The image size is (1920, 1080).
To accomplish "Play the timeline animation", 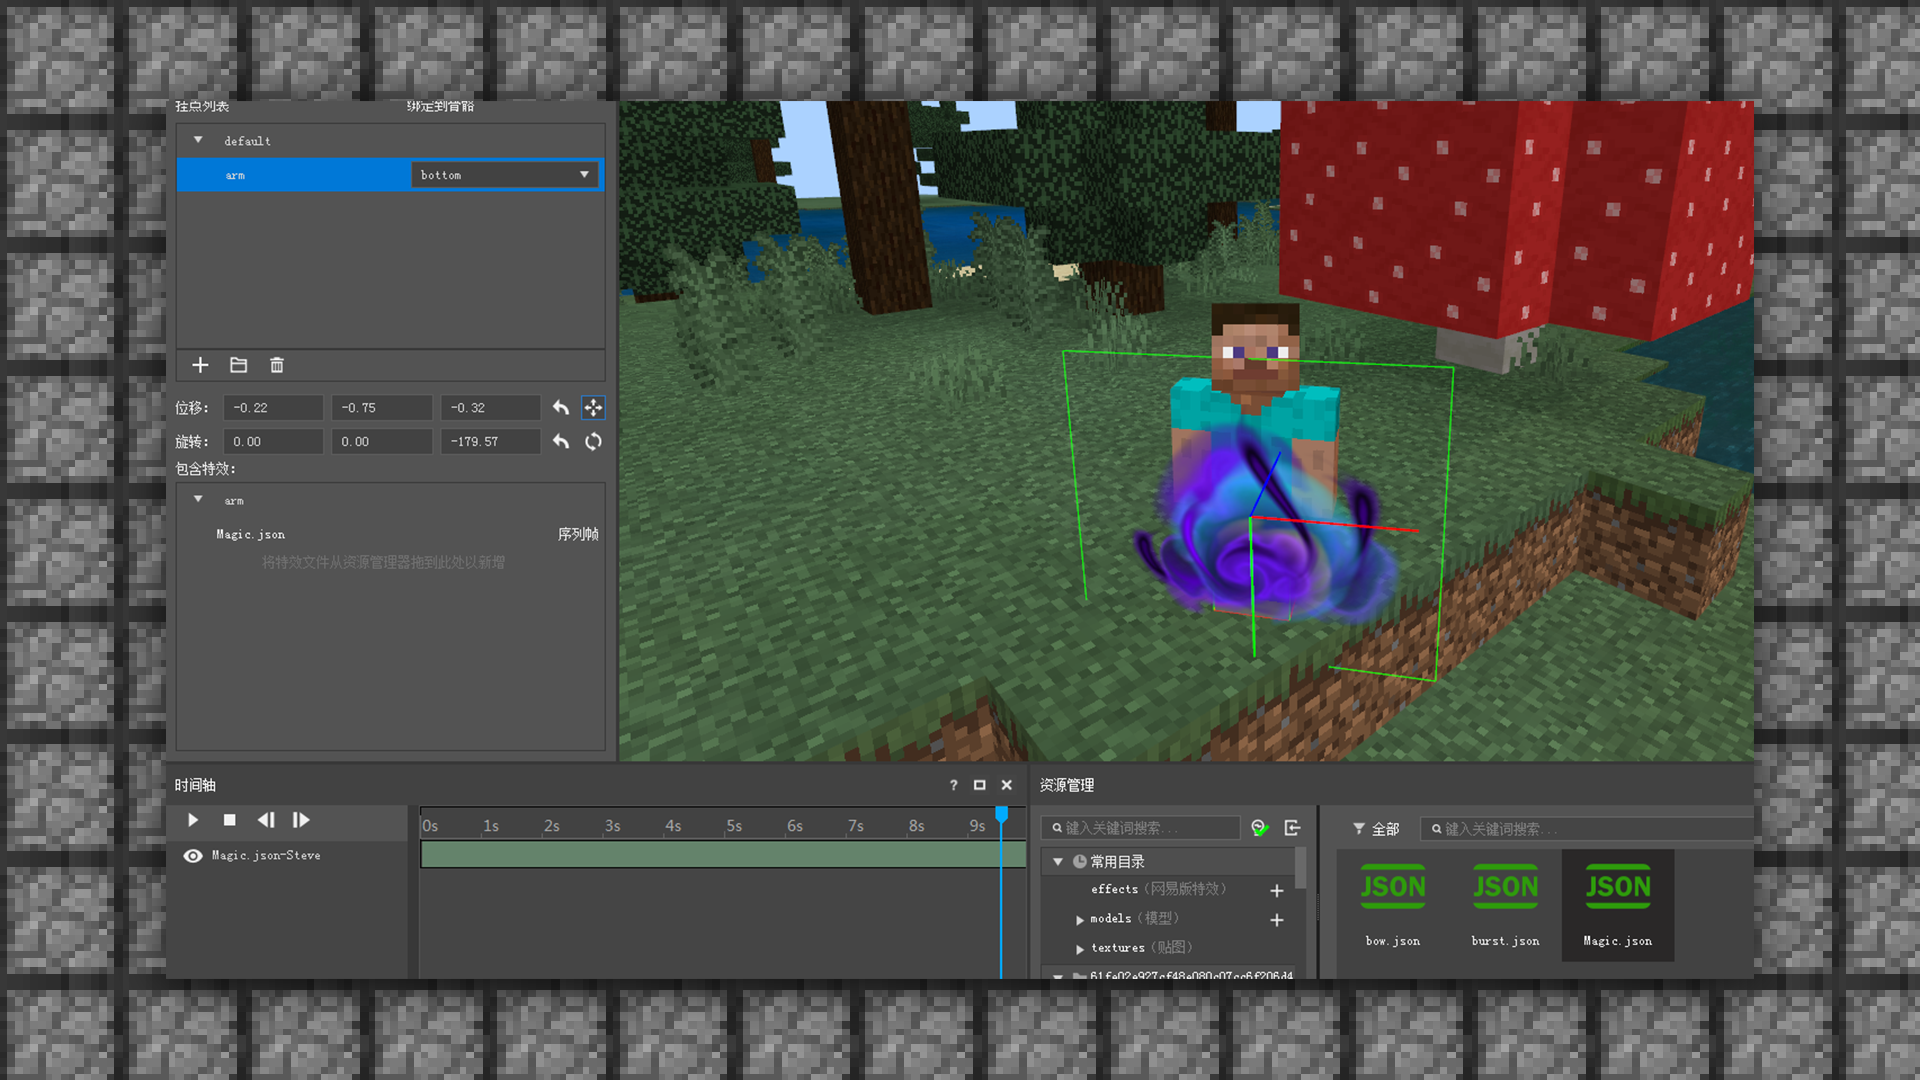I will tap(193, 820).
